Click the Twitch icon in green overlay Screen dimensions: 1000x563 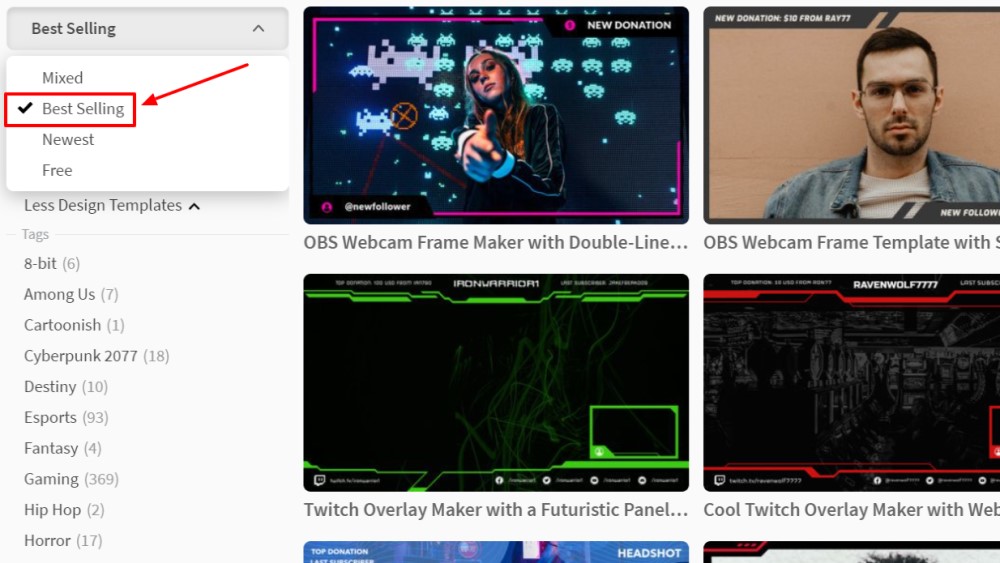click(320, 481)
